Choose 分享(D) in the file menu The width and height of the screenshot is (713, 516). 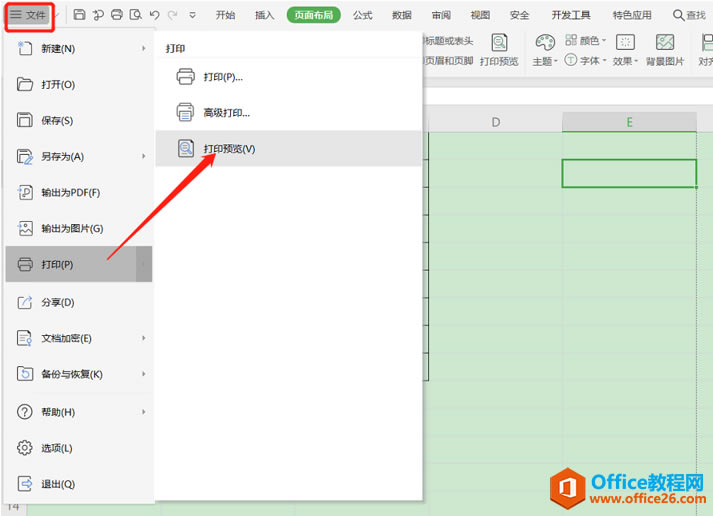(79, 302)
